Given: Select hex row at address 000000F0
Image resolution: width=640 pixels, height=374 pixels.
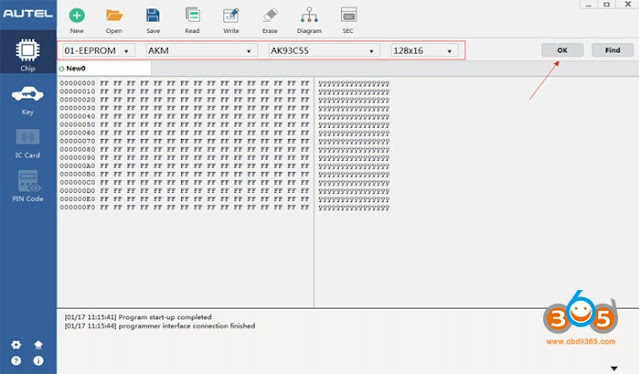Looking at the screenshot, I should pos(184,207).
